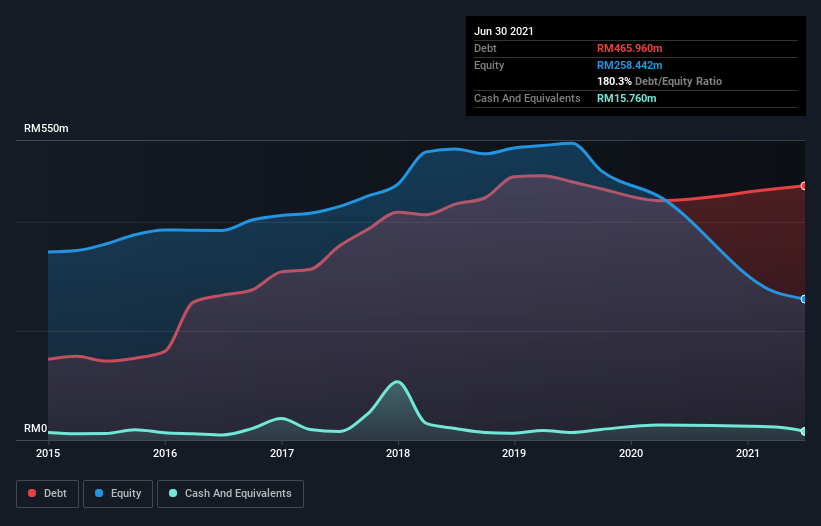821x526 pixels.
Task: Click the teal Cash legend dot
Action: coord(173,493)
